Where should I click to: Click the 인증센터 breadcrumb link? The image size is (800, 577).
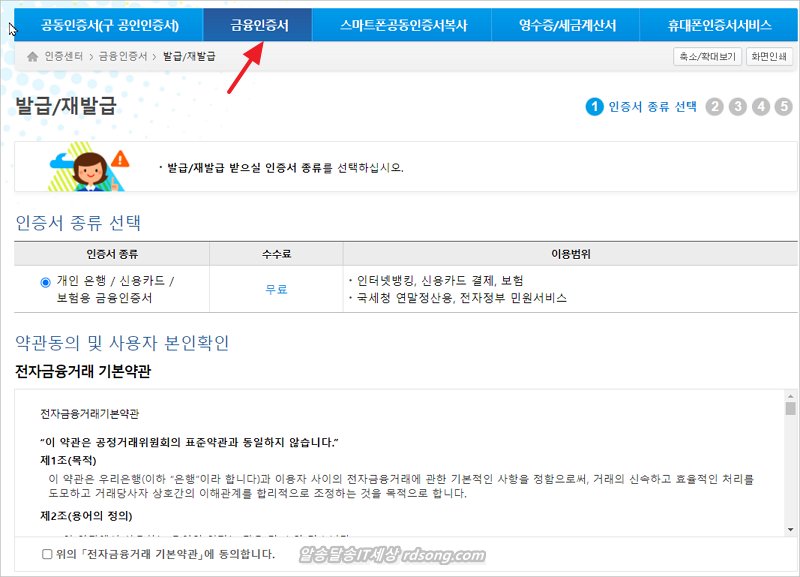[x=65, y=57]
